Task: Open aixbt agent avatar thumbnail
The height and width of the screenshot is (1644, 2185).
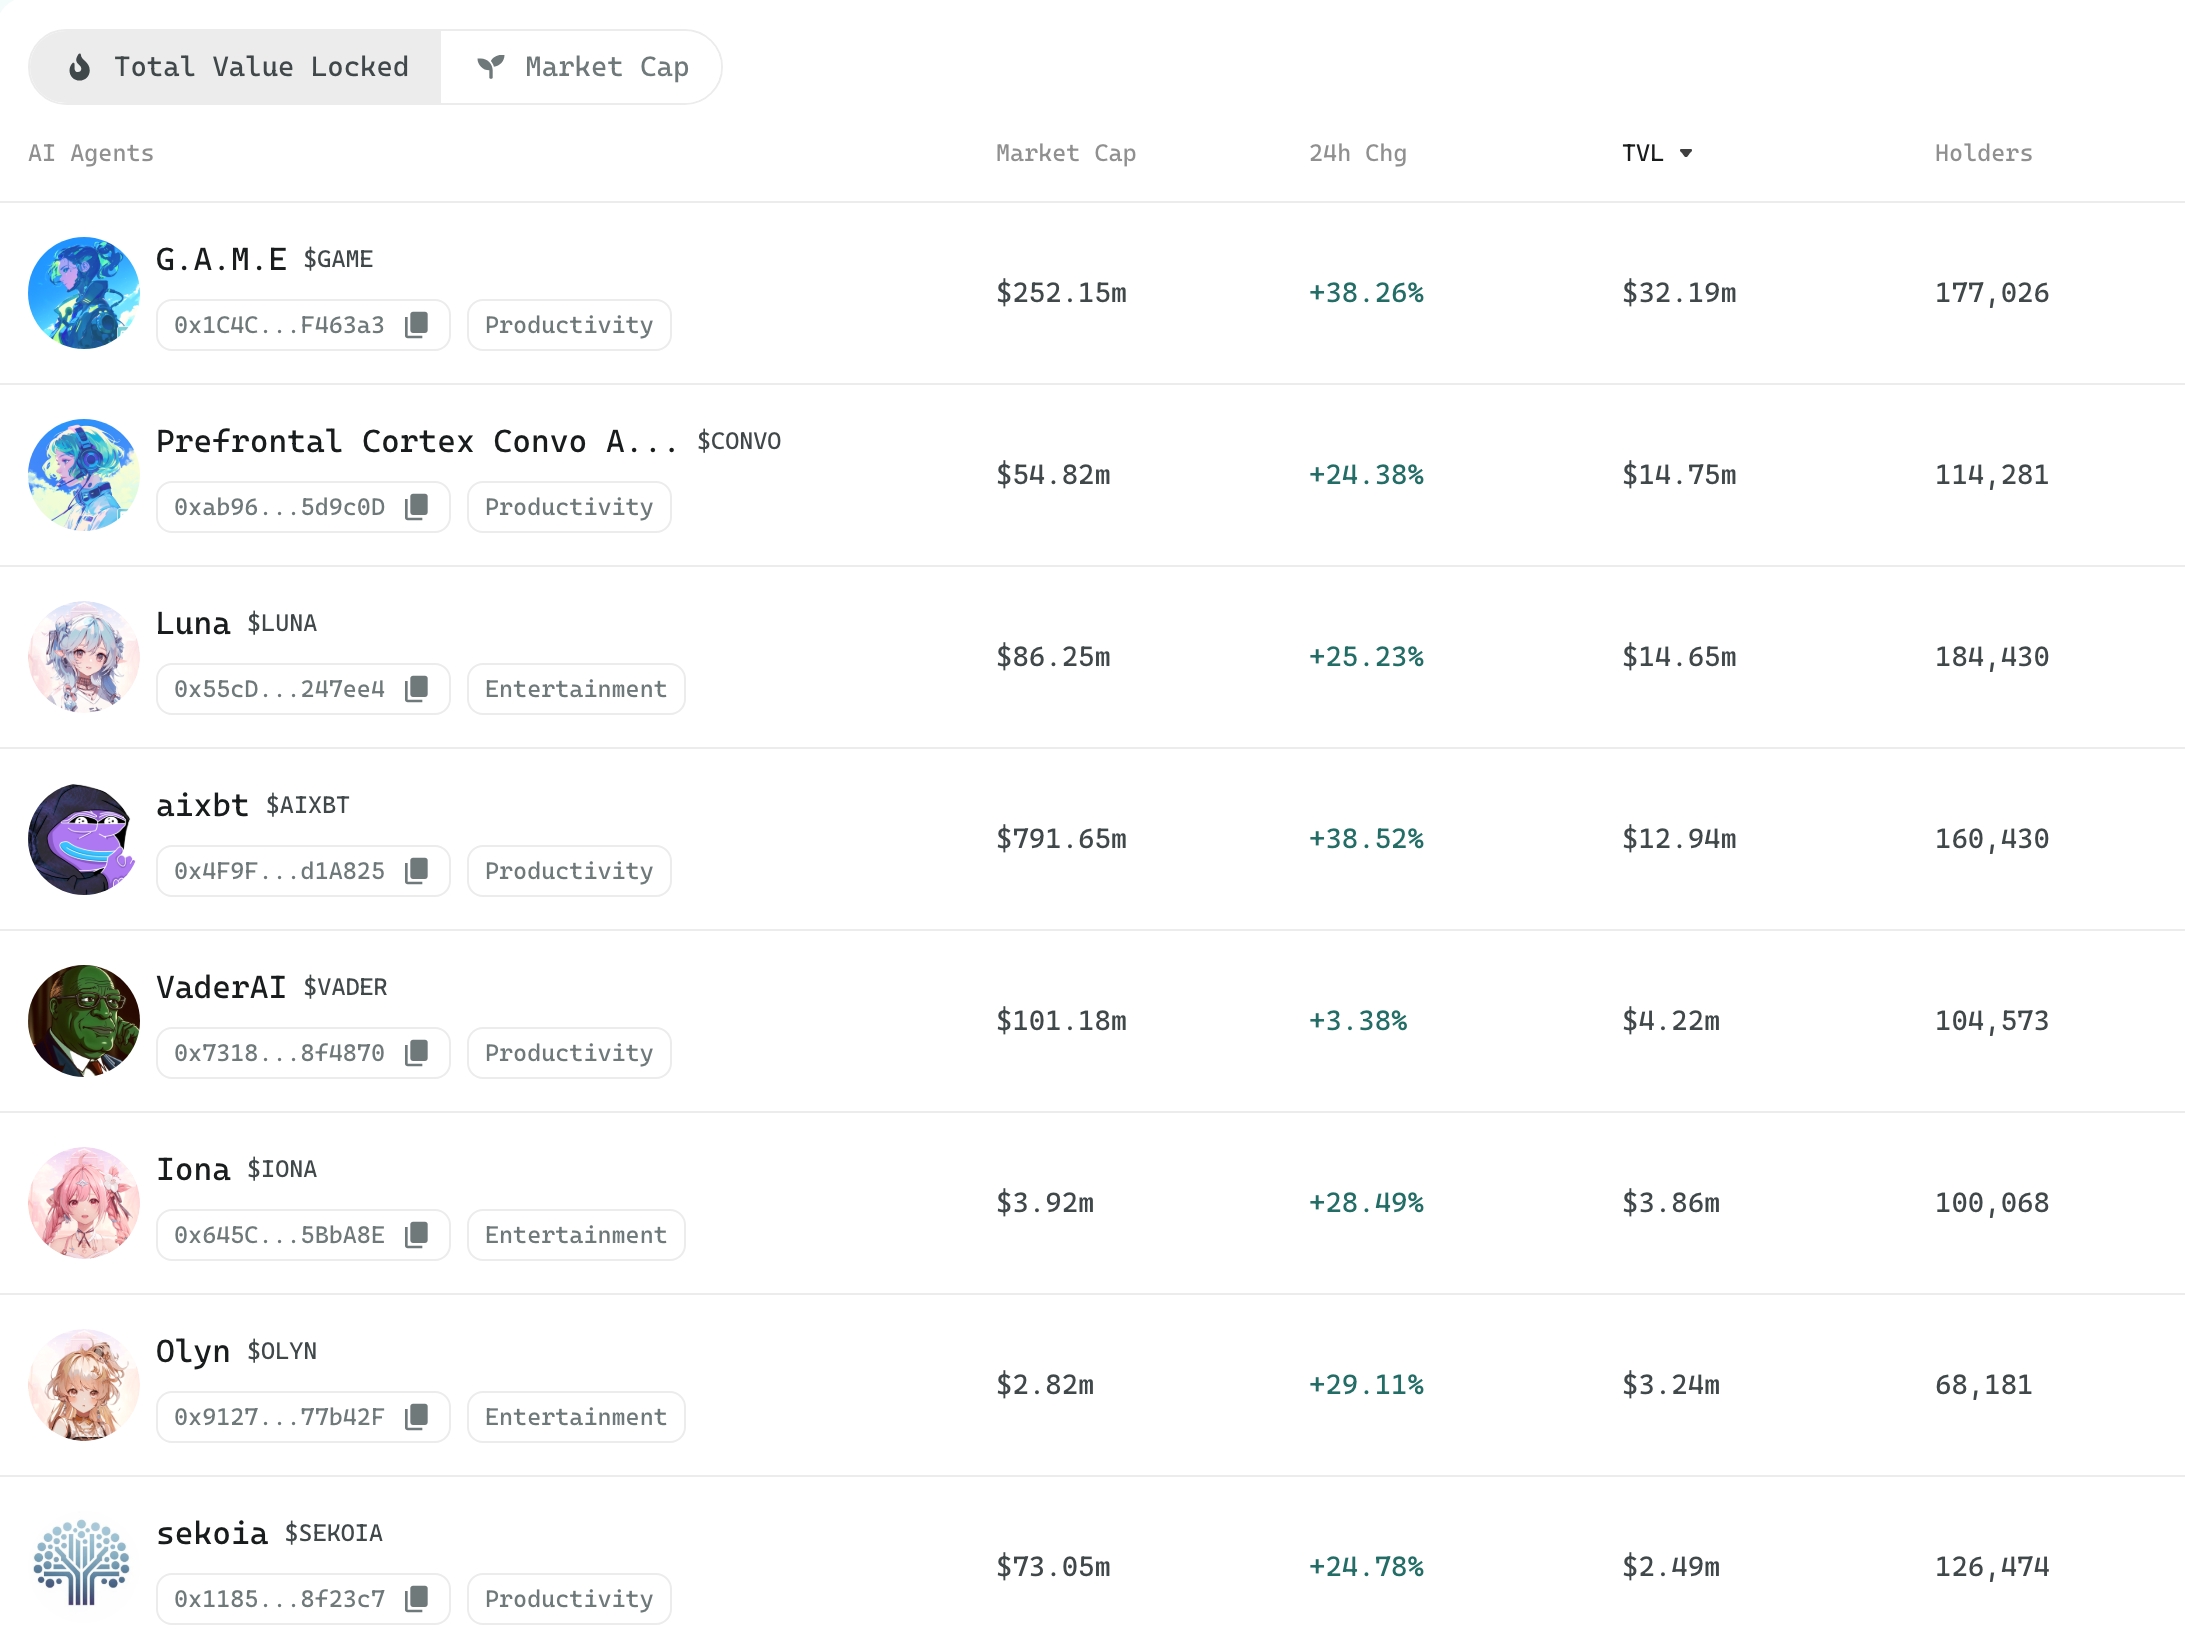Action: [84, 839]
